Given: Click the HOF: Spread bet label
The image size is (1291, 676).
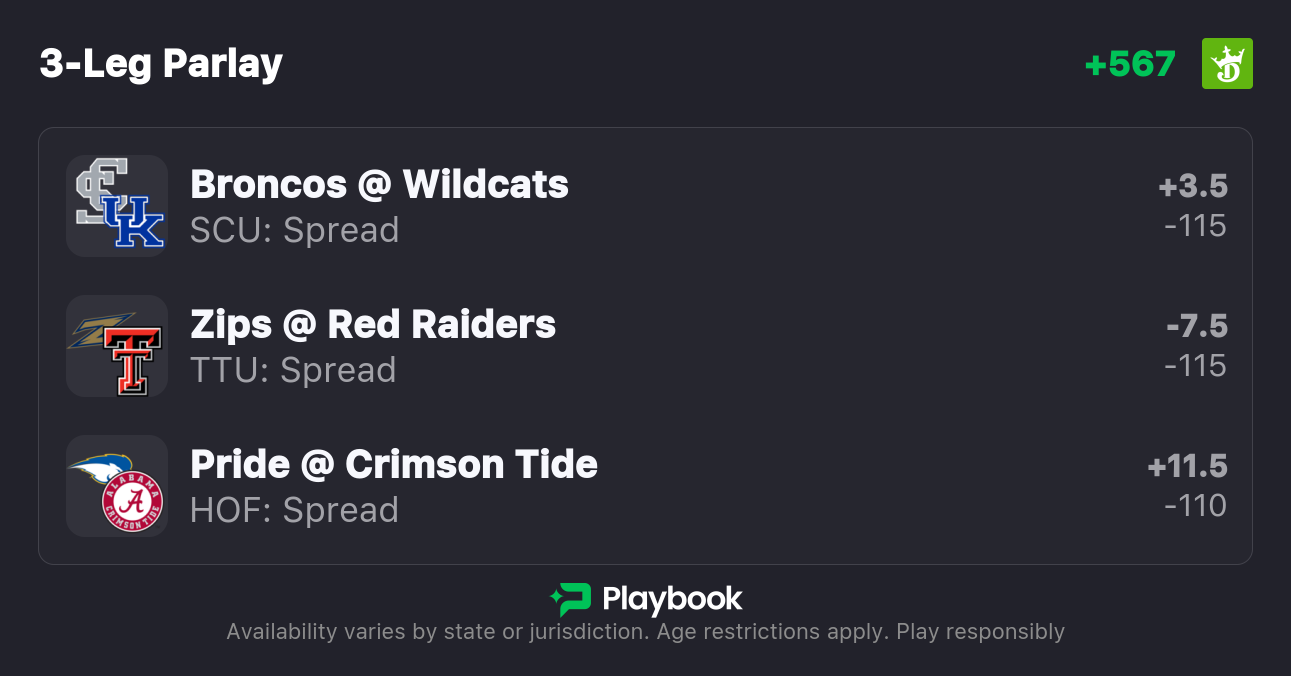Looking at the screenshot, I should click(295, 511).
